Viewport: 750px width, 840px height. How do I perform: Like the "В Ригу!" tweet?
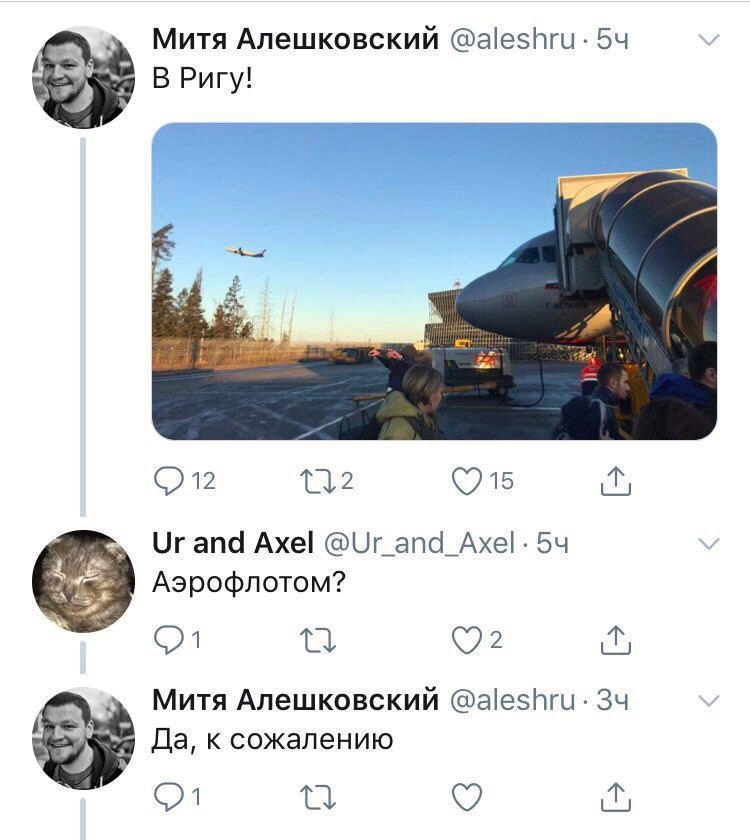tap(467, 481)
